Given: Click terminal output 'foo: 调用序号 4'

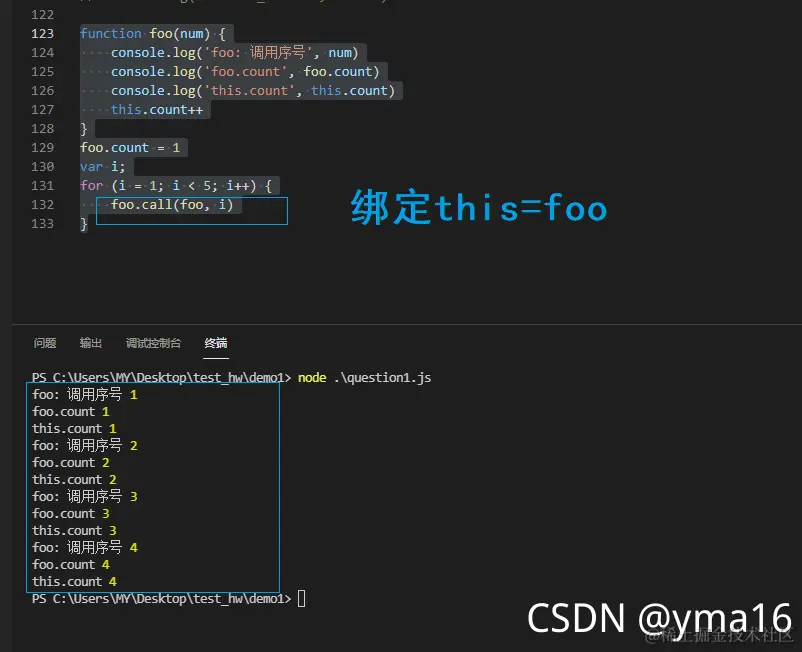Looking at the screenshot, I should (84, 547).
